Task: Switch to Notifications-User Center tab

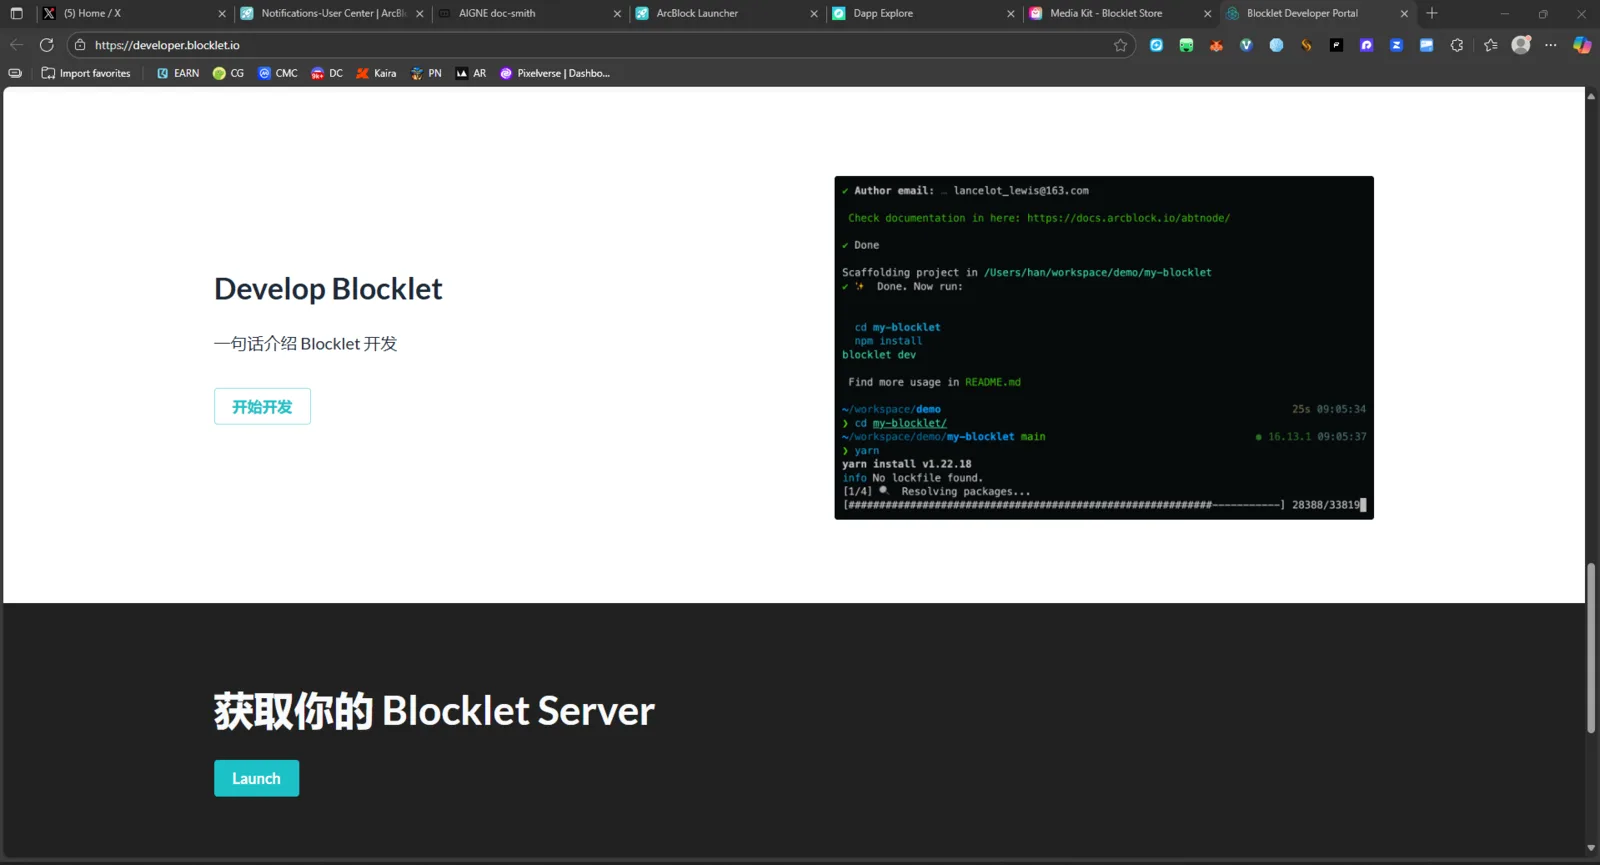Action: click(x=331, y=13)
